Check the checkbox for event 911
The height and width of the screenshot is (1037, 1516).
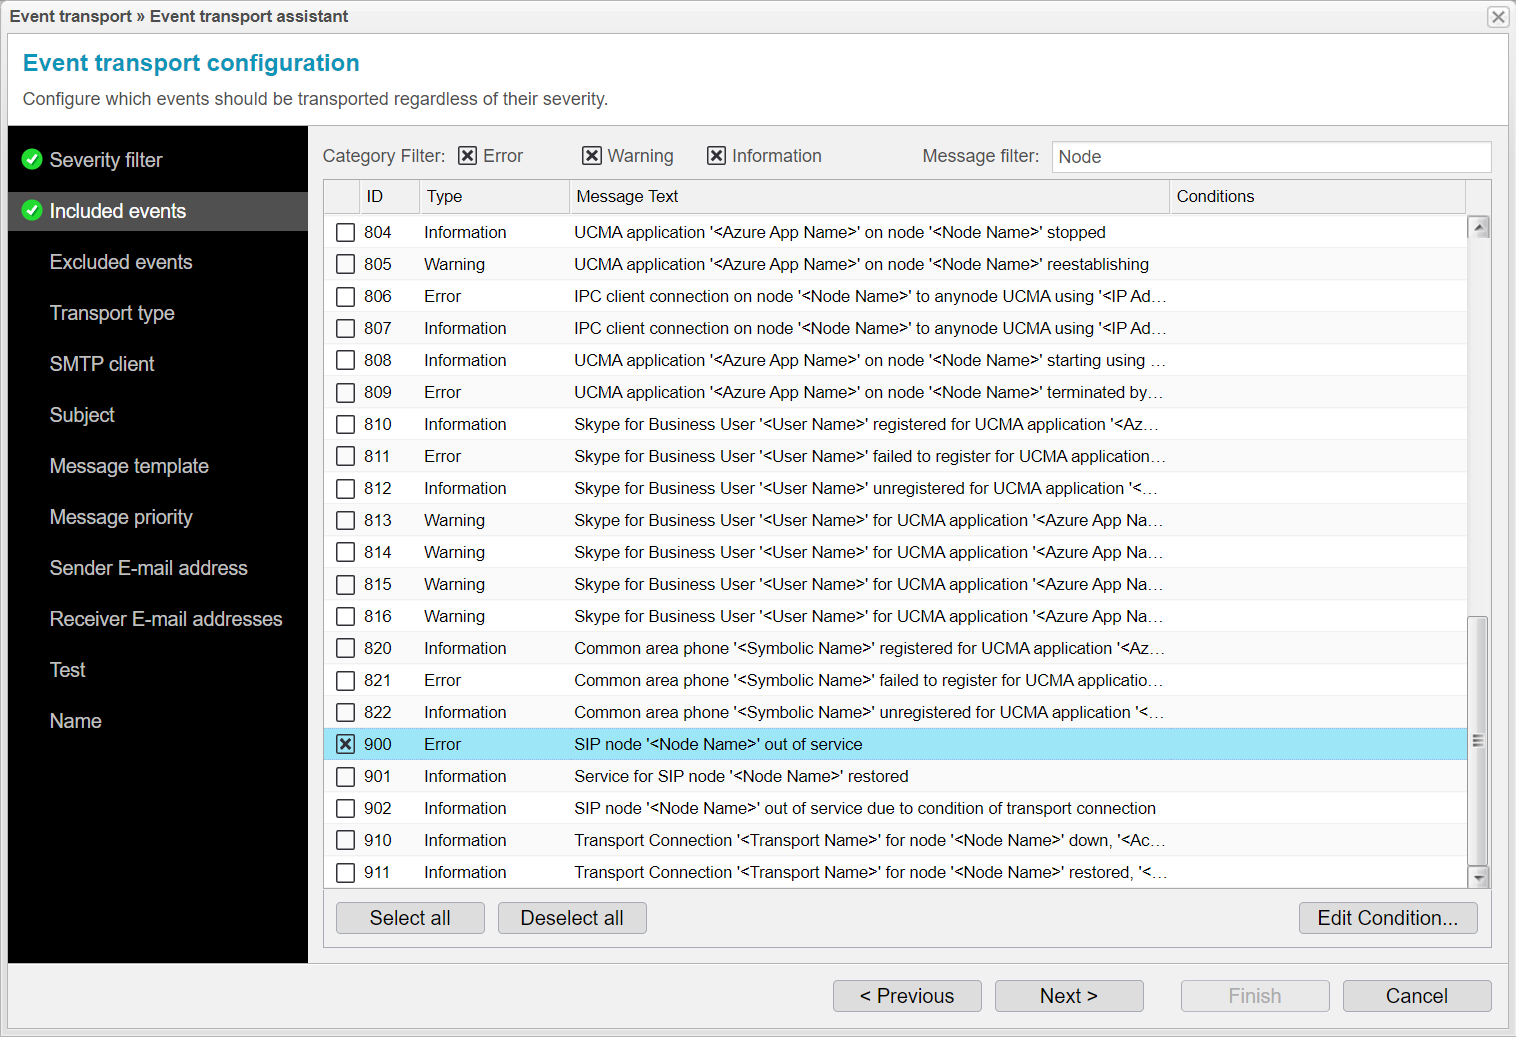345,871
